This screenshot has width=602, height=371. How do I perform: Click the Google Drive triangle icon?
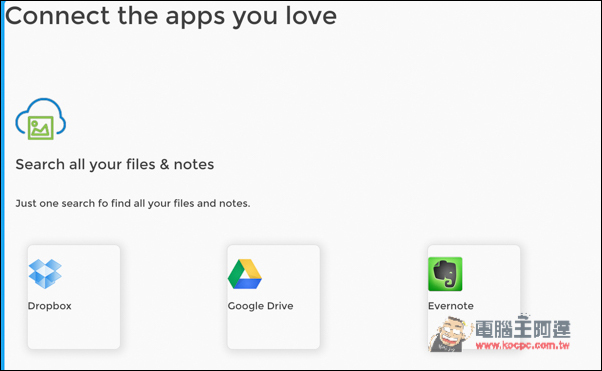coord(245,274)
